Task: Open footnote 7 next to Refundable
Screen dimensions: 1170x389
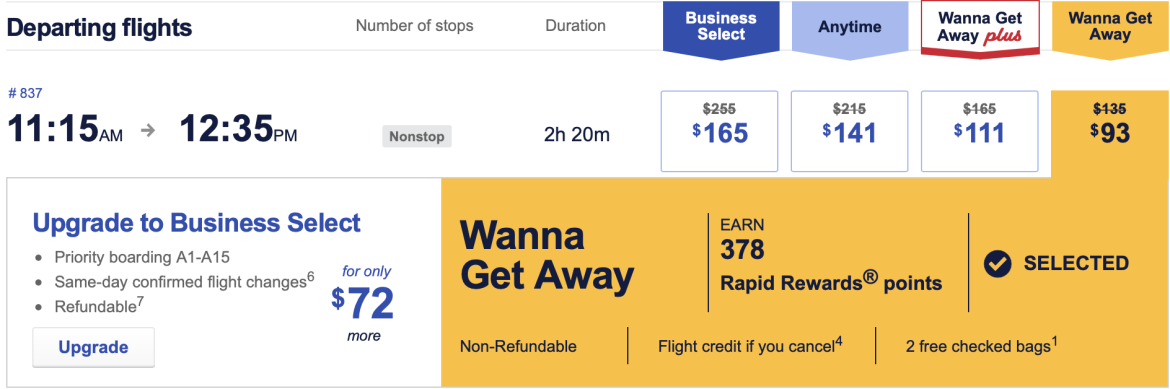Action: (140, 302)
